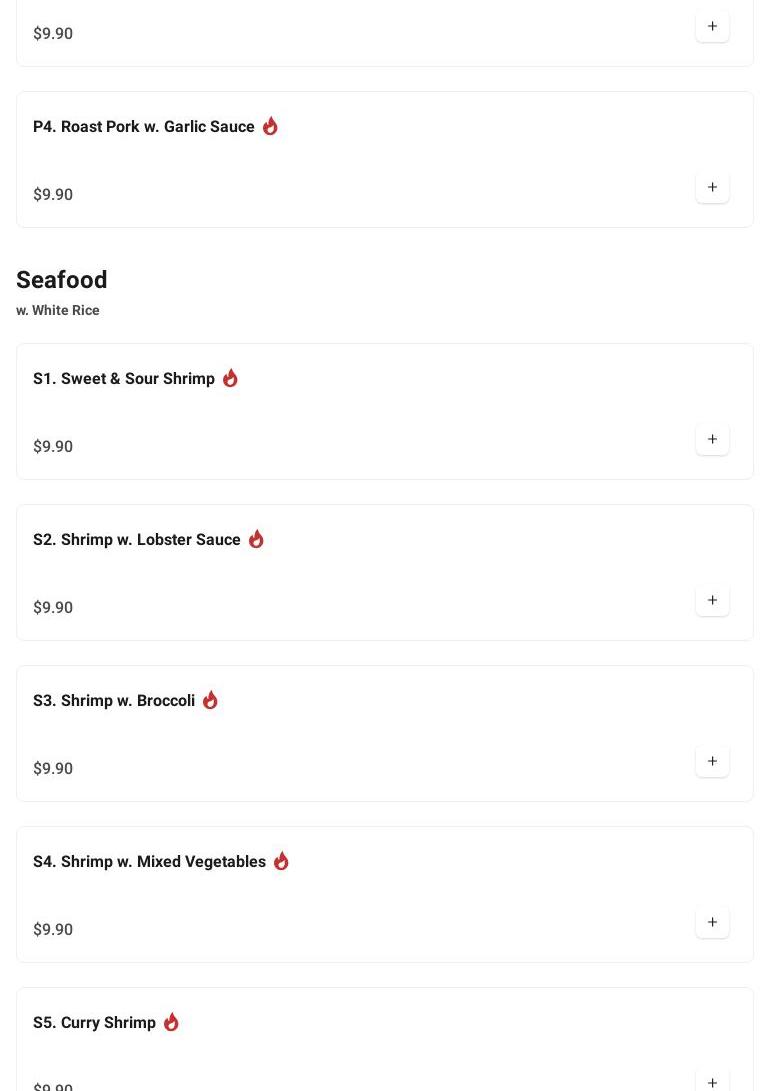
Task: Click the Seafood section heading
Action: (62, 280)
